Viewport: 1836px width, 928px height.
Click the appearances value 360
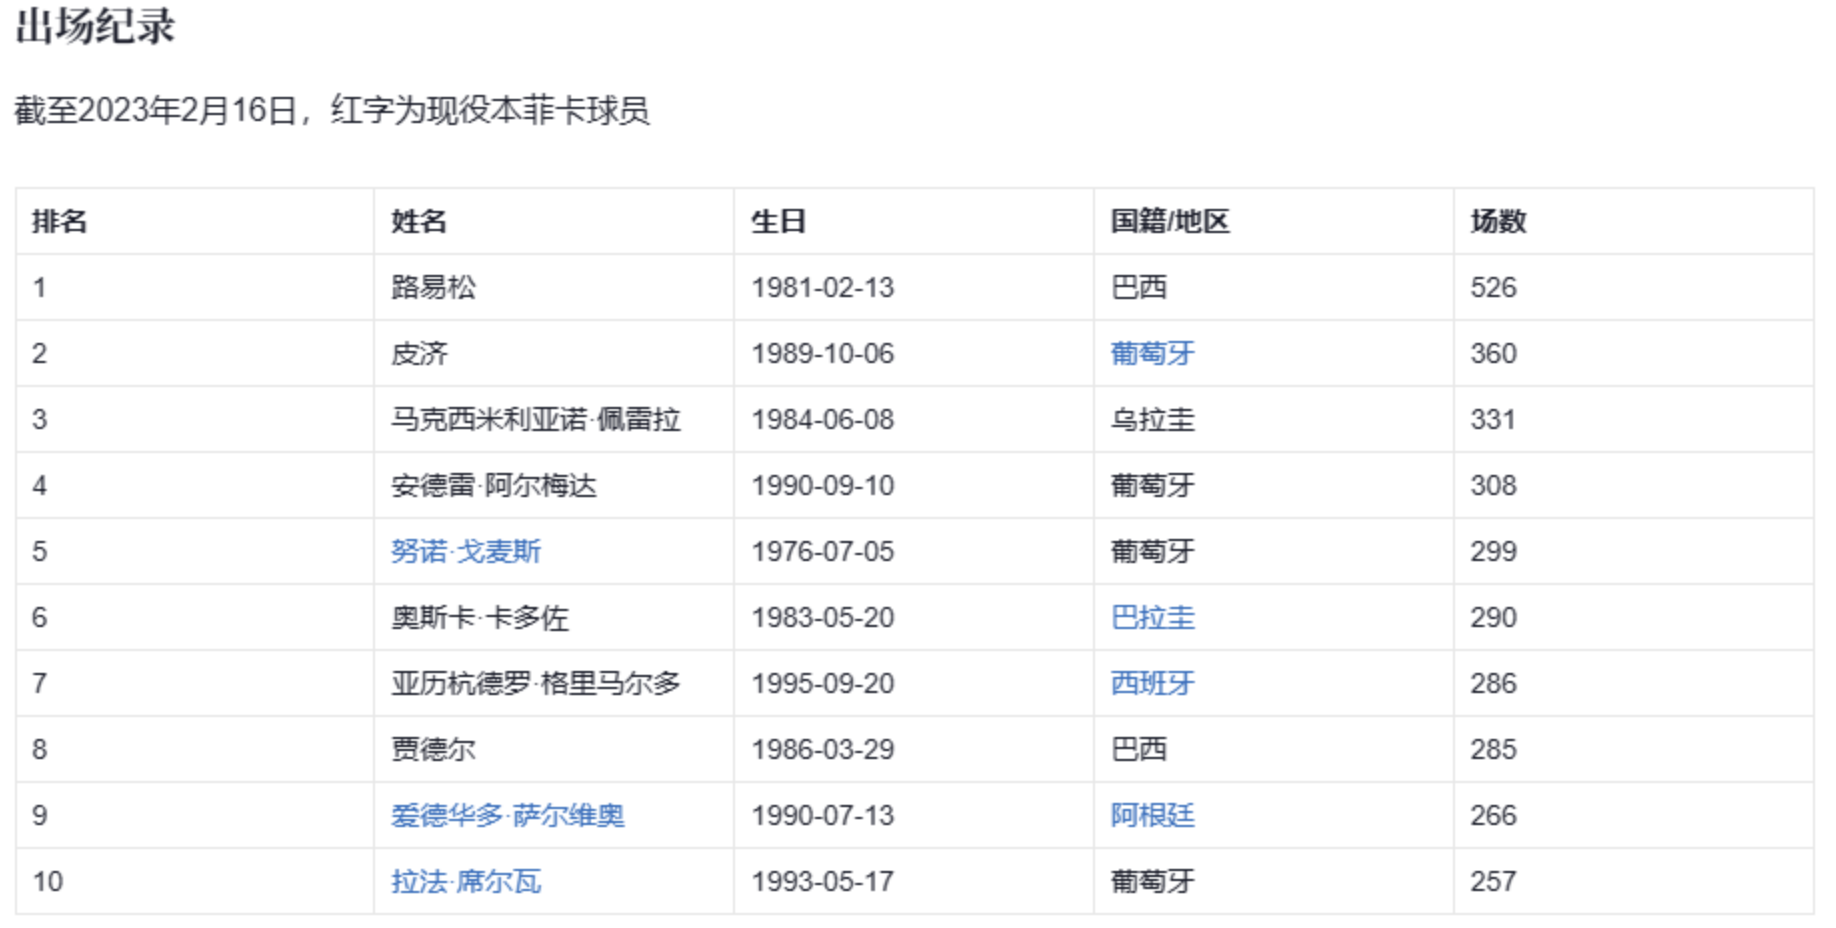[1494, 353]
